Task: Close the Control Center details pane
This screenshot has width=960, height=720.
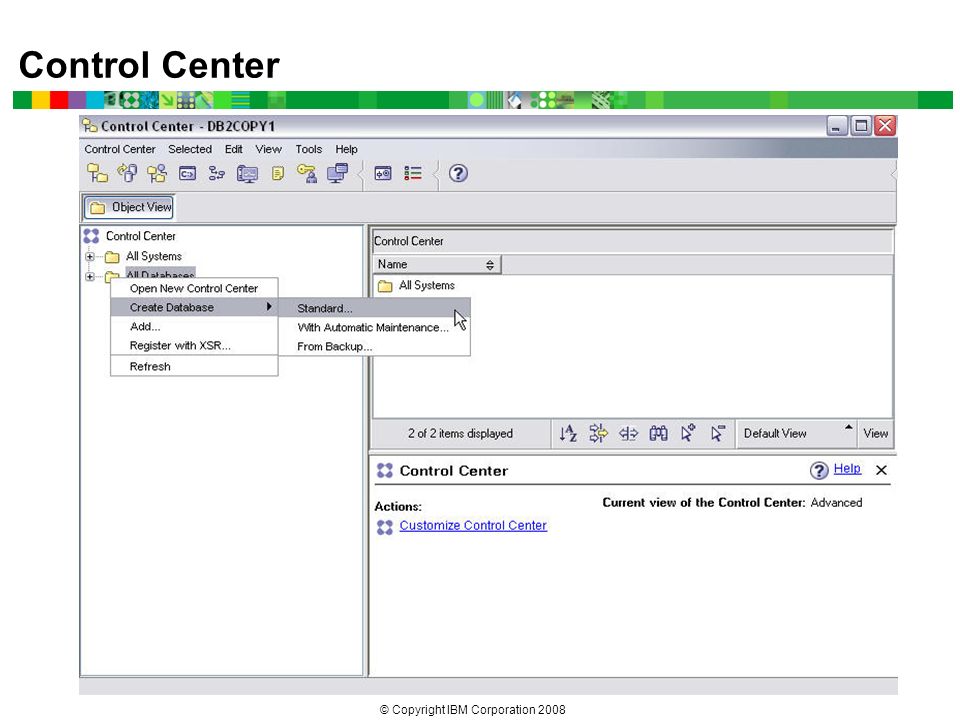Action: tap(881, 470)
